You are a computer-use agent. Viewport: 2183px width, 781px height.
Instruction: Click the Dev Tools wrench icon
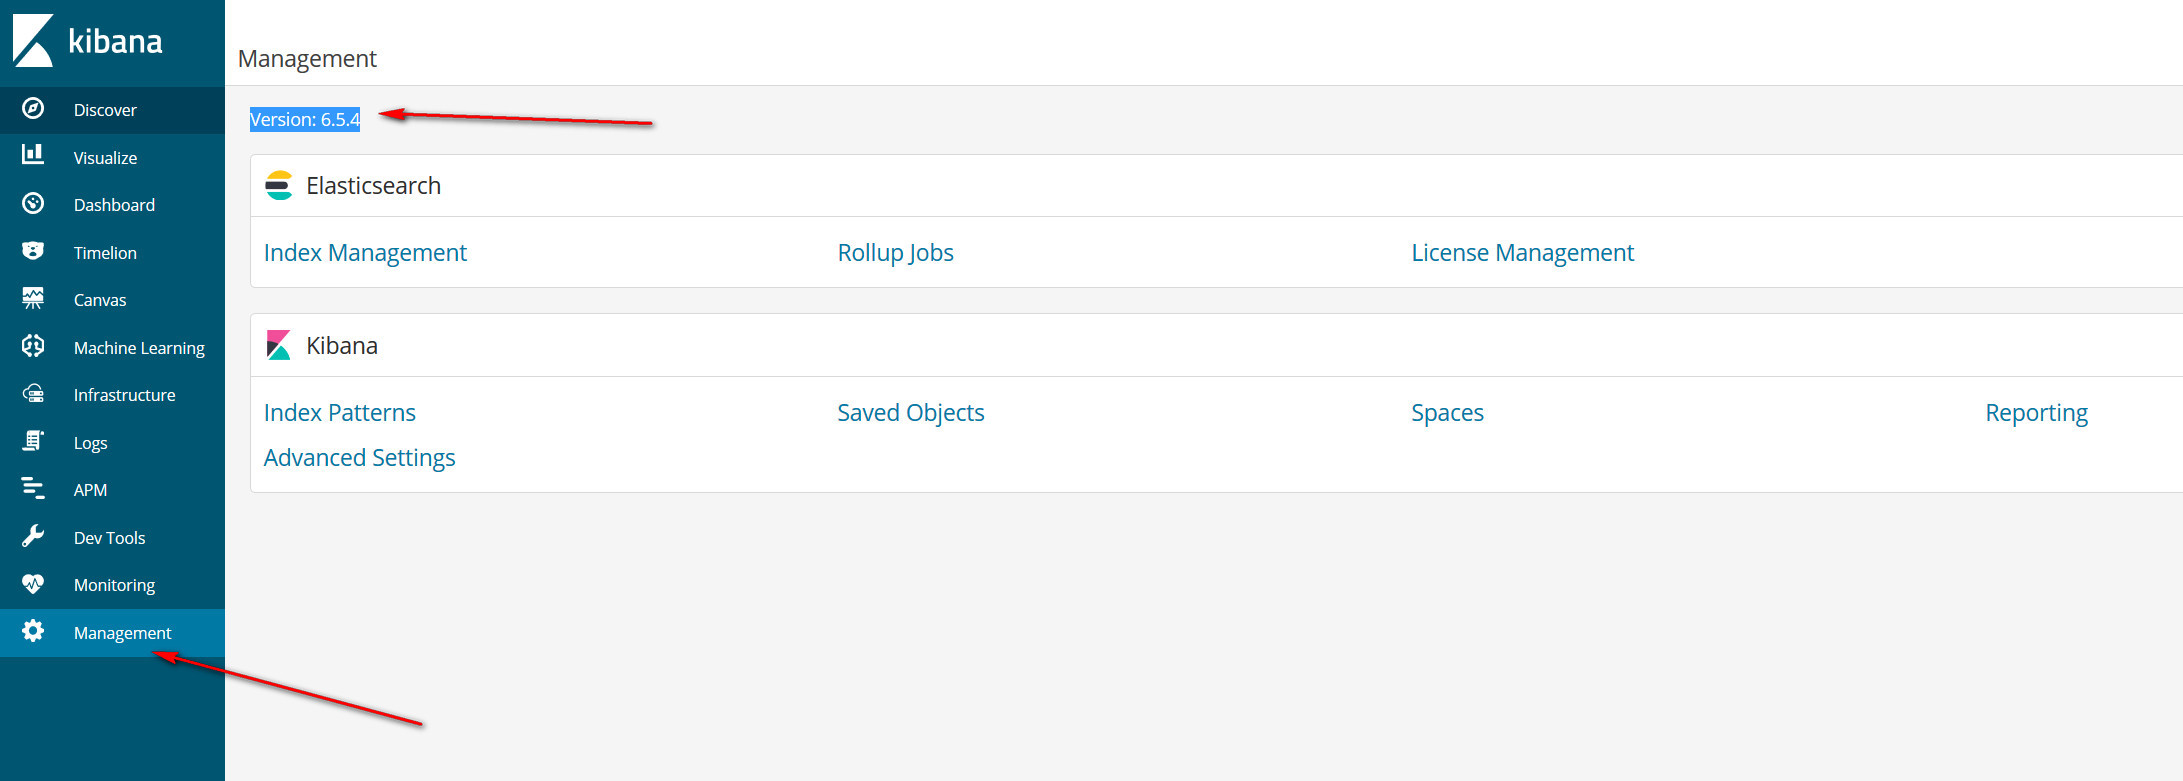(33, 537)
